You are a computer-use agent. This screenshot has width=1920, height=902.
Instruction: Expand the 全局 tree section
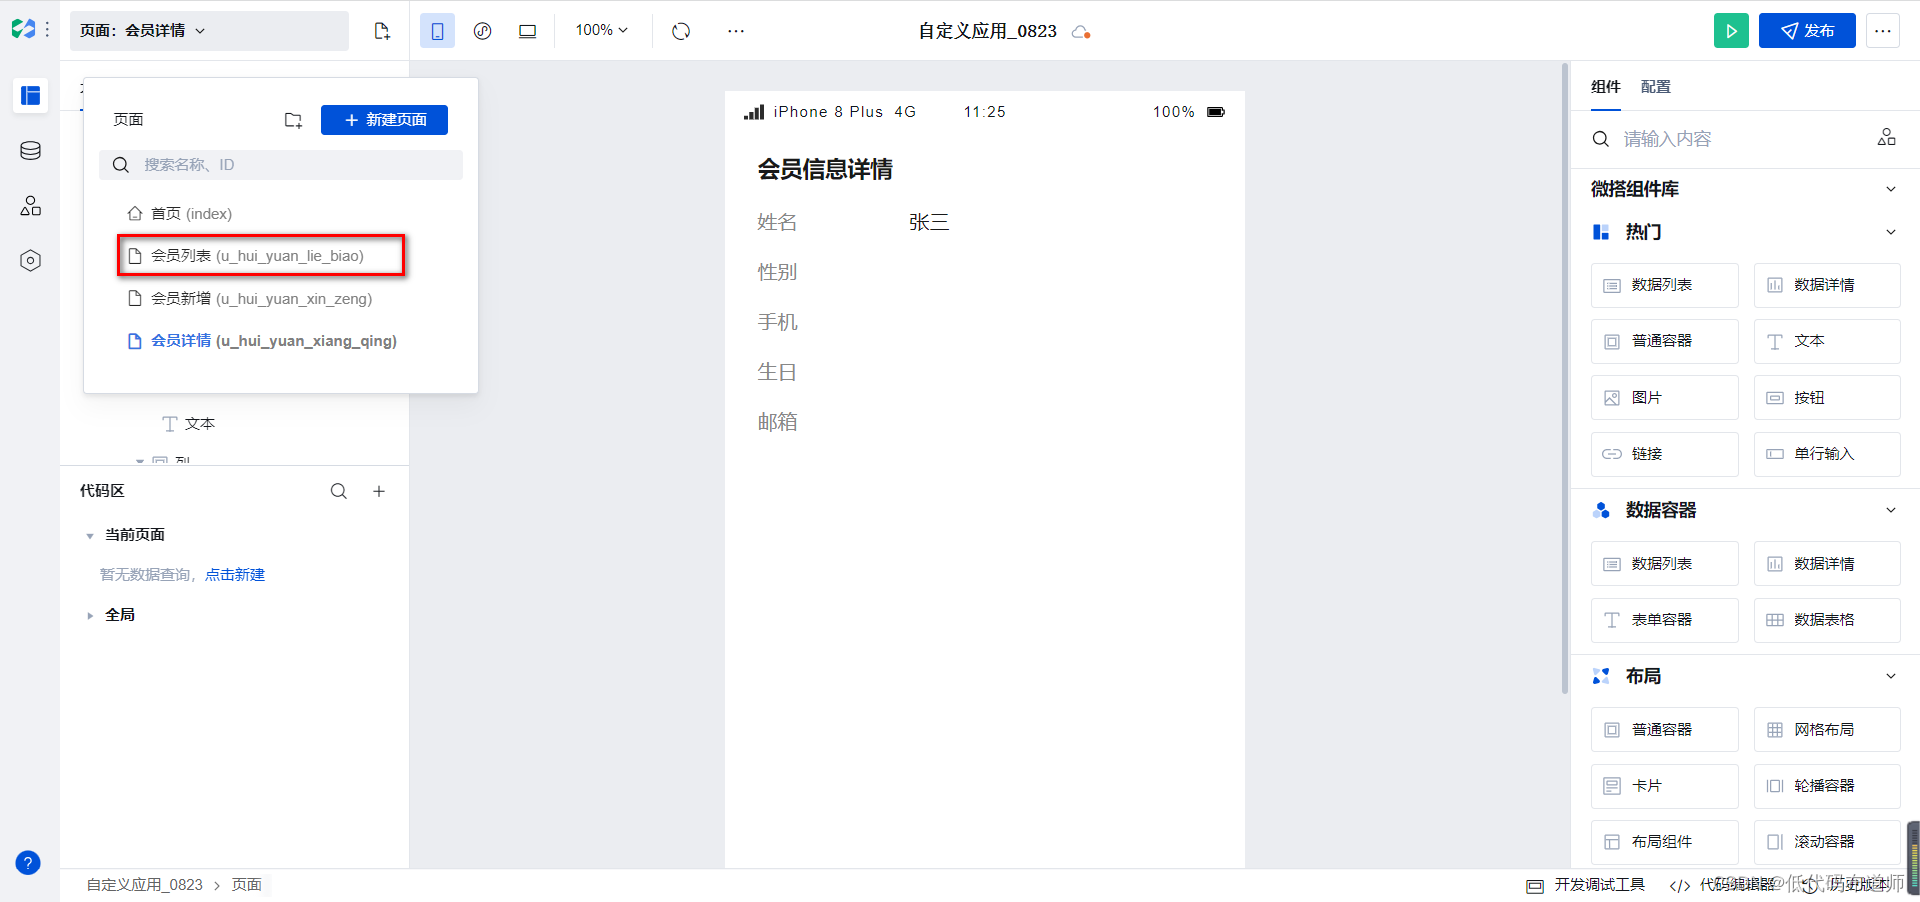pyautogui.click(x=89, y=616)
